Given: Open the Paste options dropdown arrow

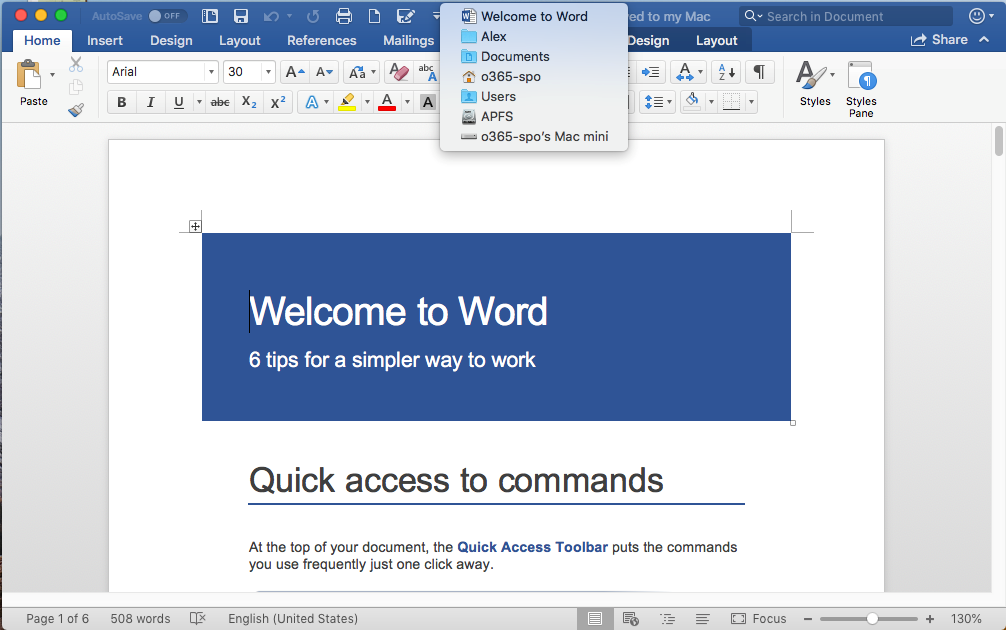Looking at the screenshot, I should tap(53, 74).
